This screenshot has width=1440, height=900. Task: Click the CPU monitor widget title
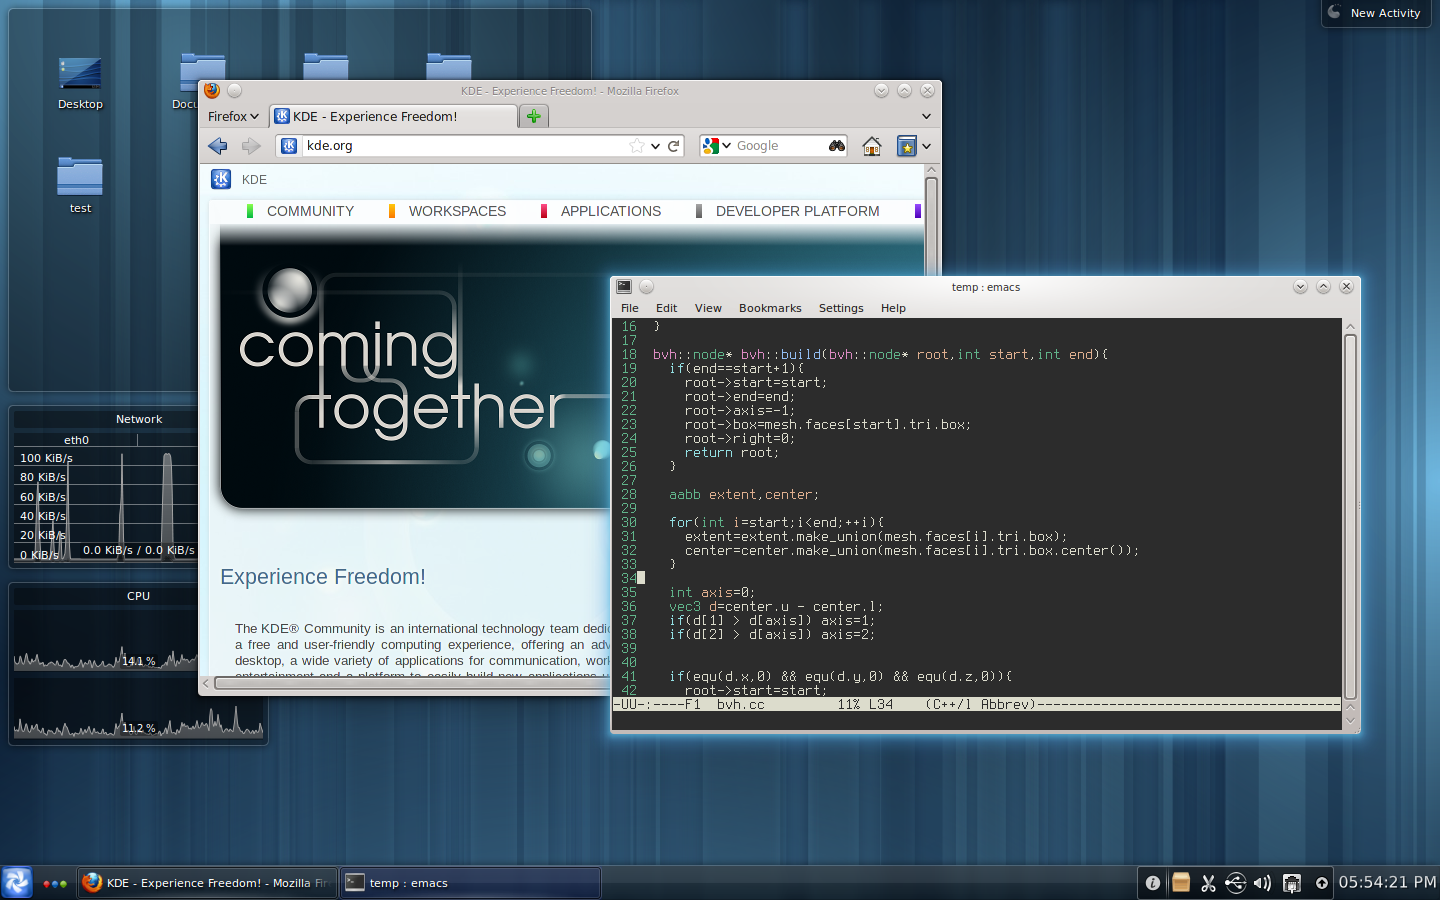(139, 596)
